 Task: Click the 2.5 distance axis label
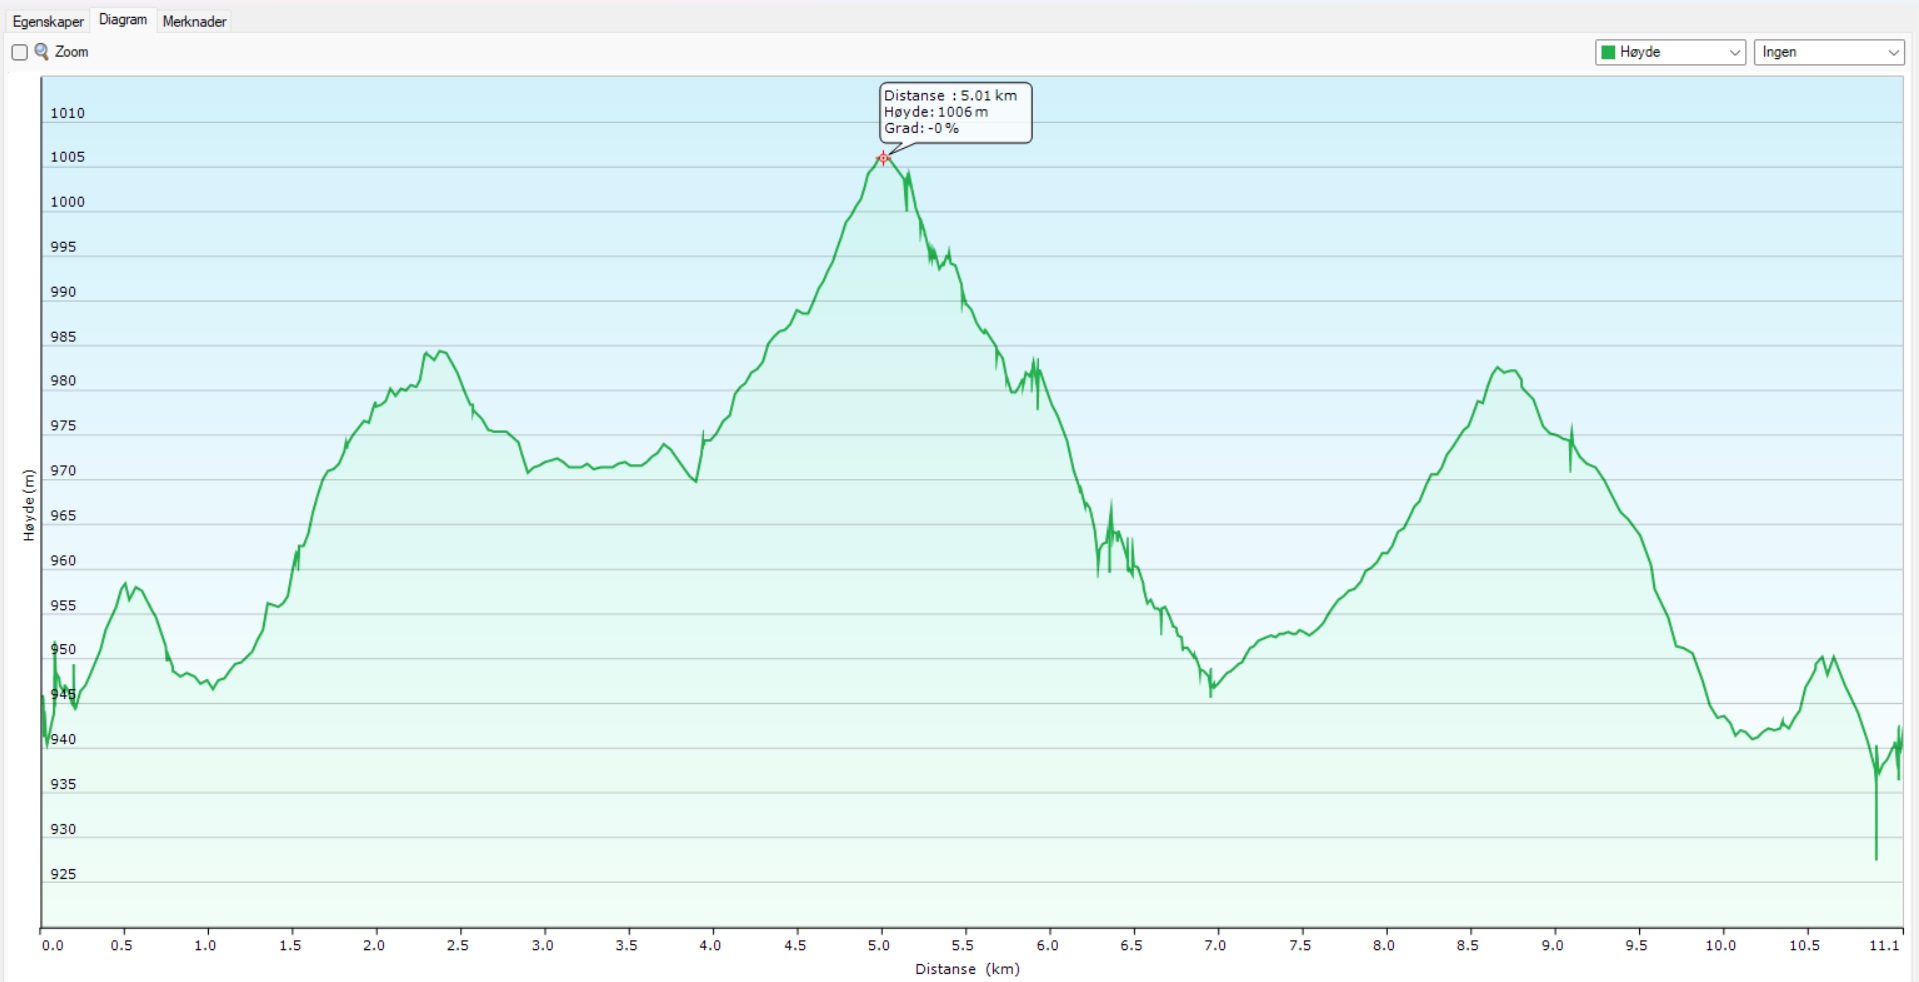click(x=457, y=945)
